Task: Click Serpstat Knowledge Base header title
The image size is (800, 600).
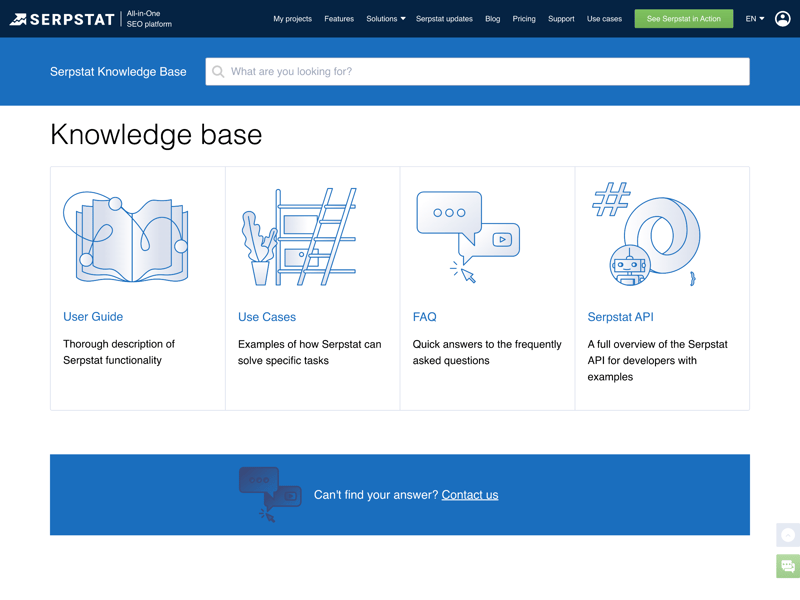Action: coord(118,71)
